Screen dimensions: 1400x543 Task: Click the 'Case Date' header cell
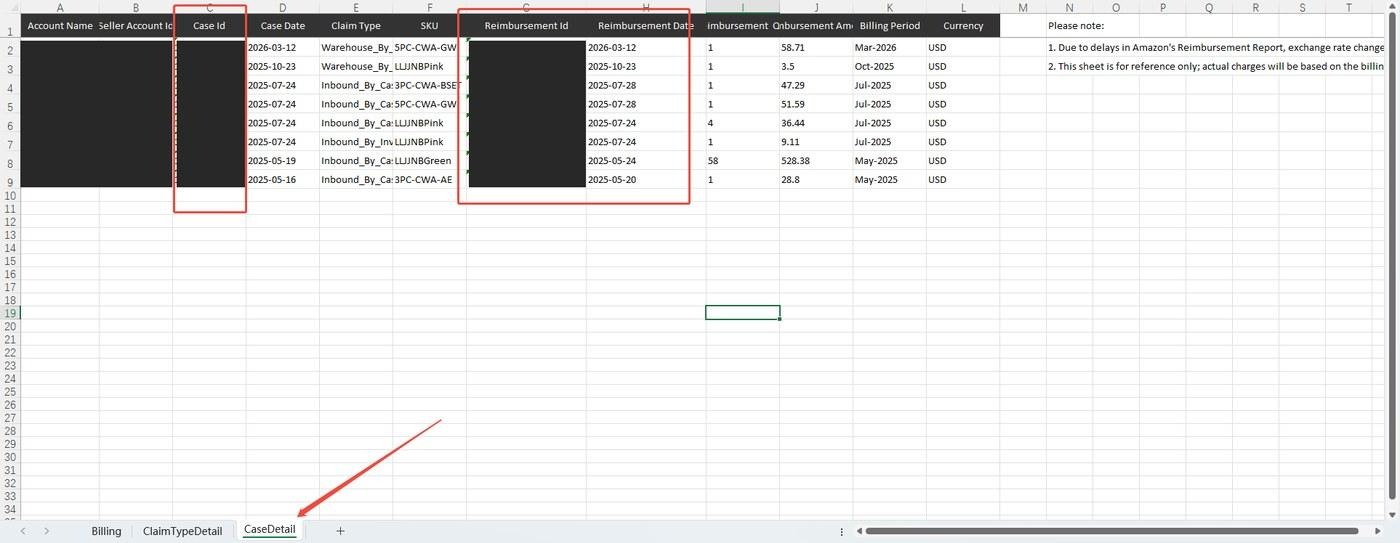(x=283, y=25)
